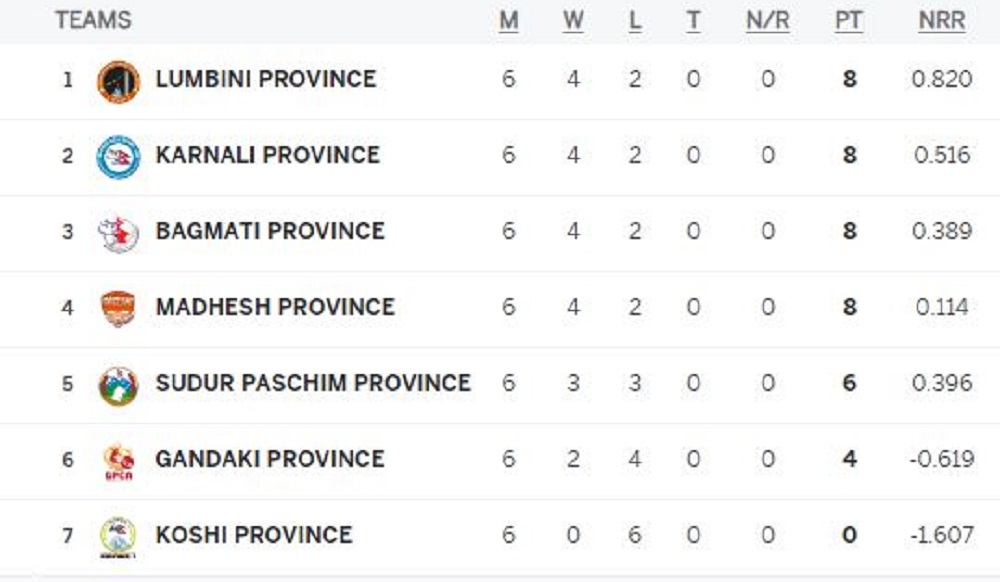This screenshot has height=582, width=1000.
Task: Click the M matches column header
Action: pos(508,21)
